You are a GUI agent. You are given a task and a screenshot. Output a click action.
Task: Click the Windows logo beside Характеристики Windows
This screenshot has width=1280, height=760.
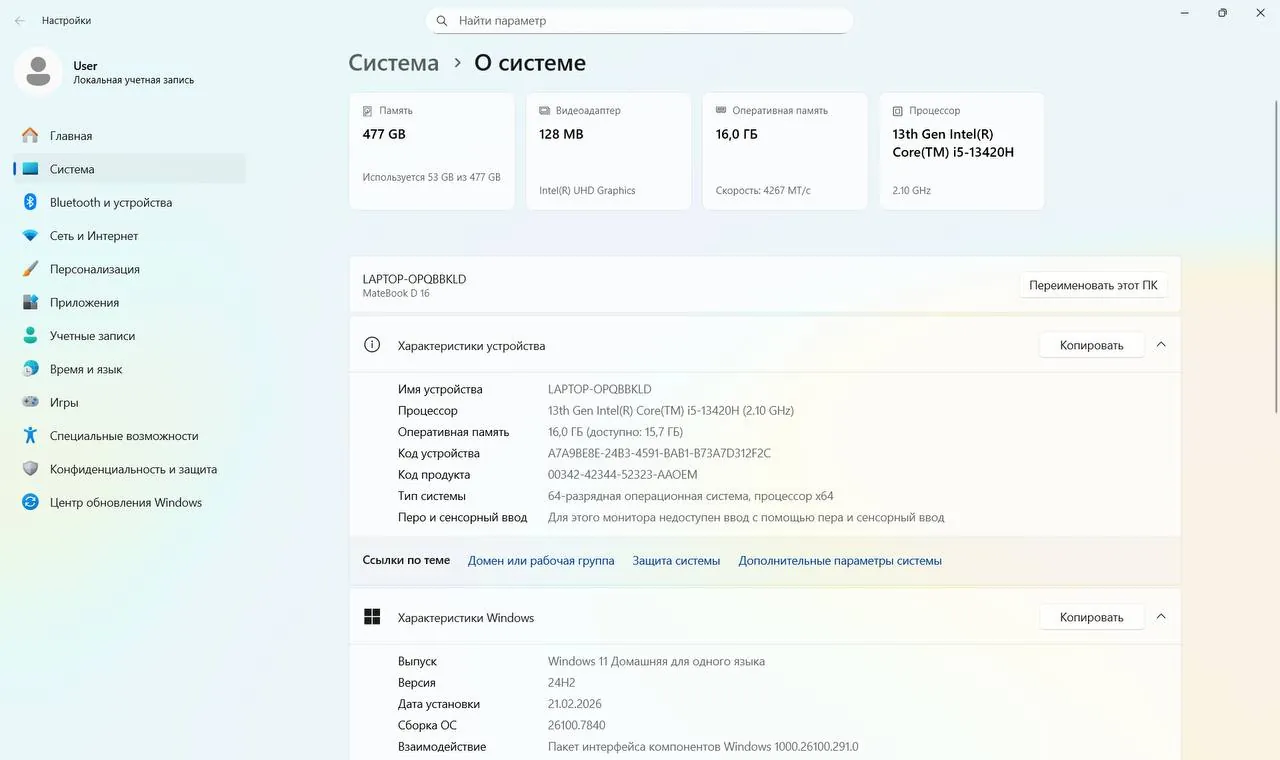coord(372,617)
